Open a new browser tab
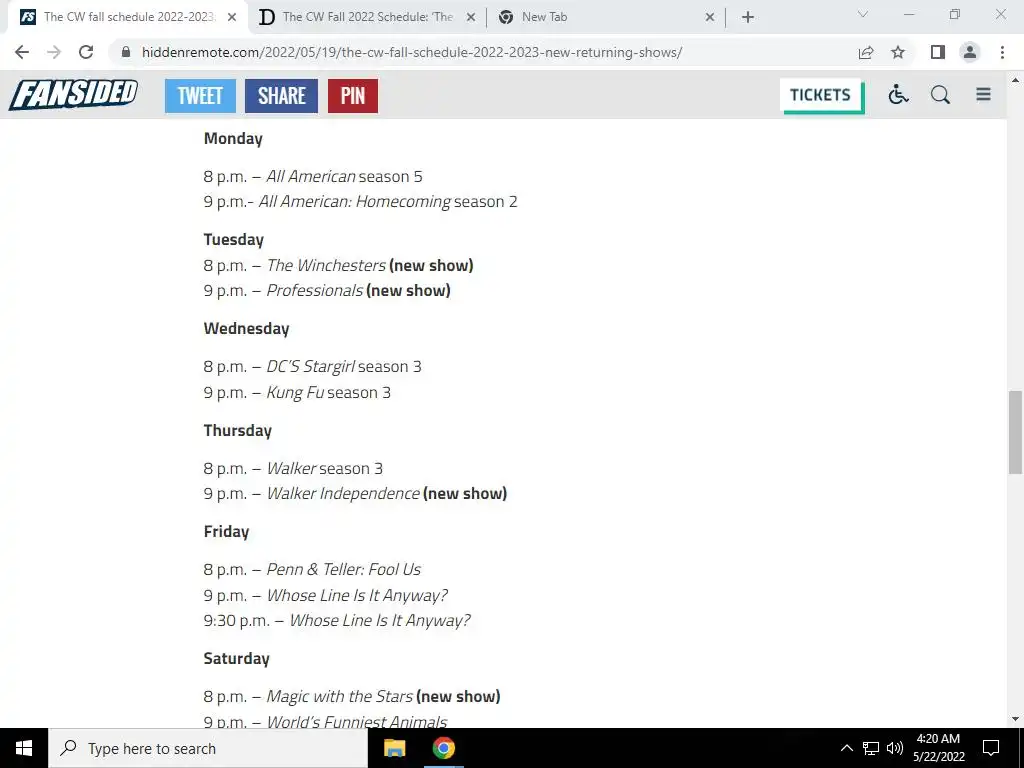1024x768 pixels. (x=748, y=17)
